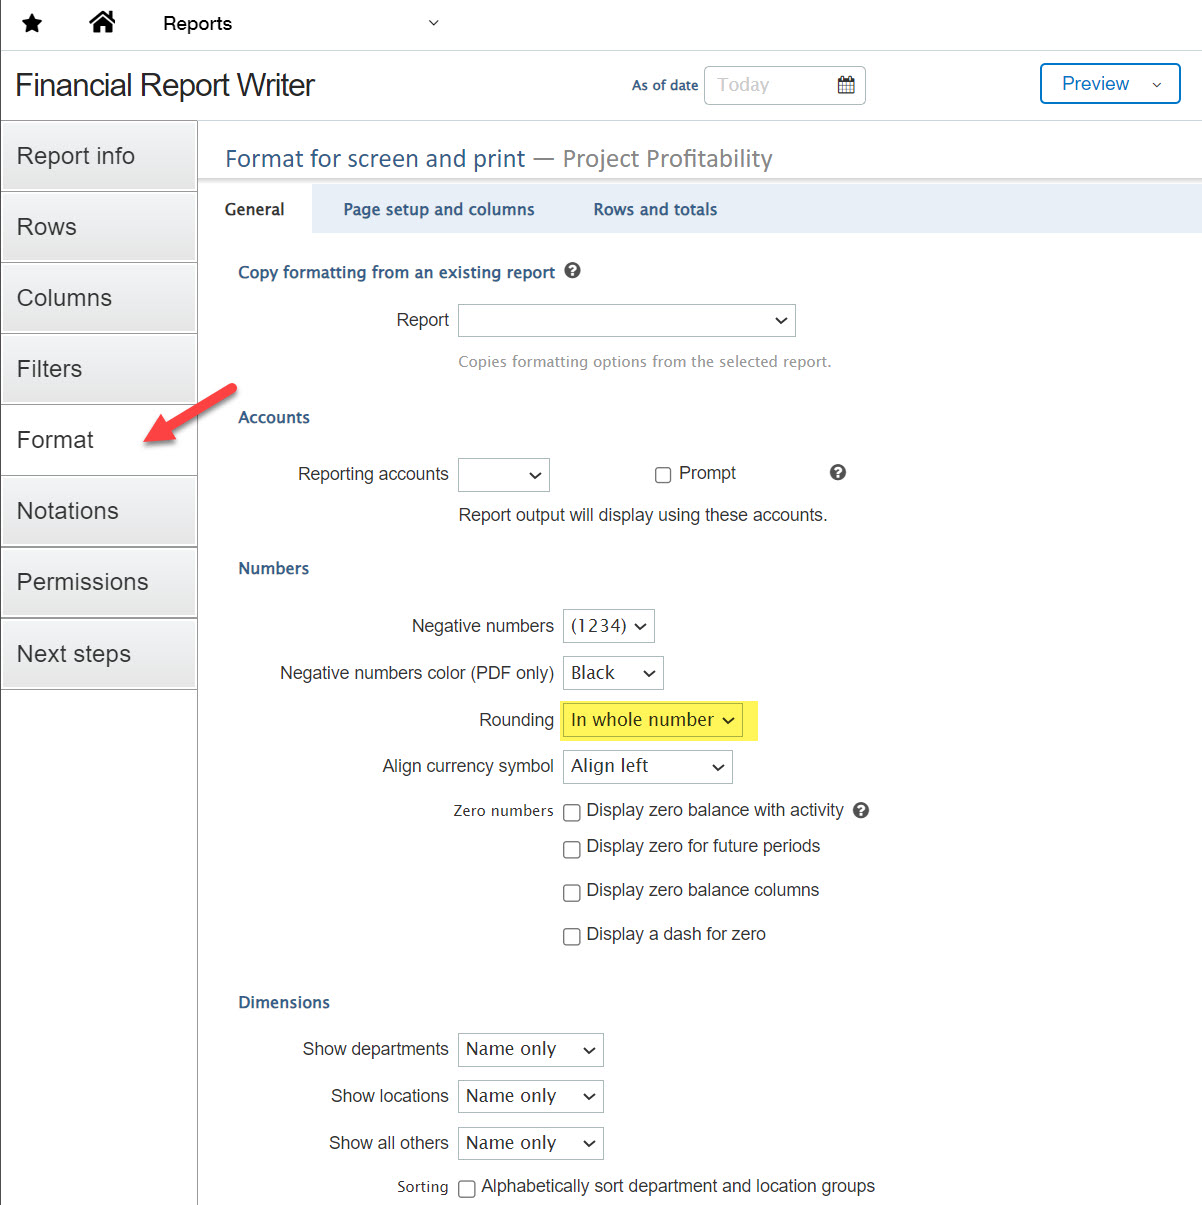Click help icon next to Prompt checkbox
This screenshot has height=1205, width=1202.
tap(838, 473)
